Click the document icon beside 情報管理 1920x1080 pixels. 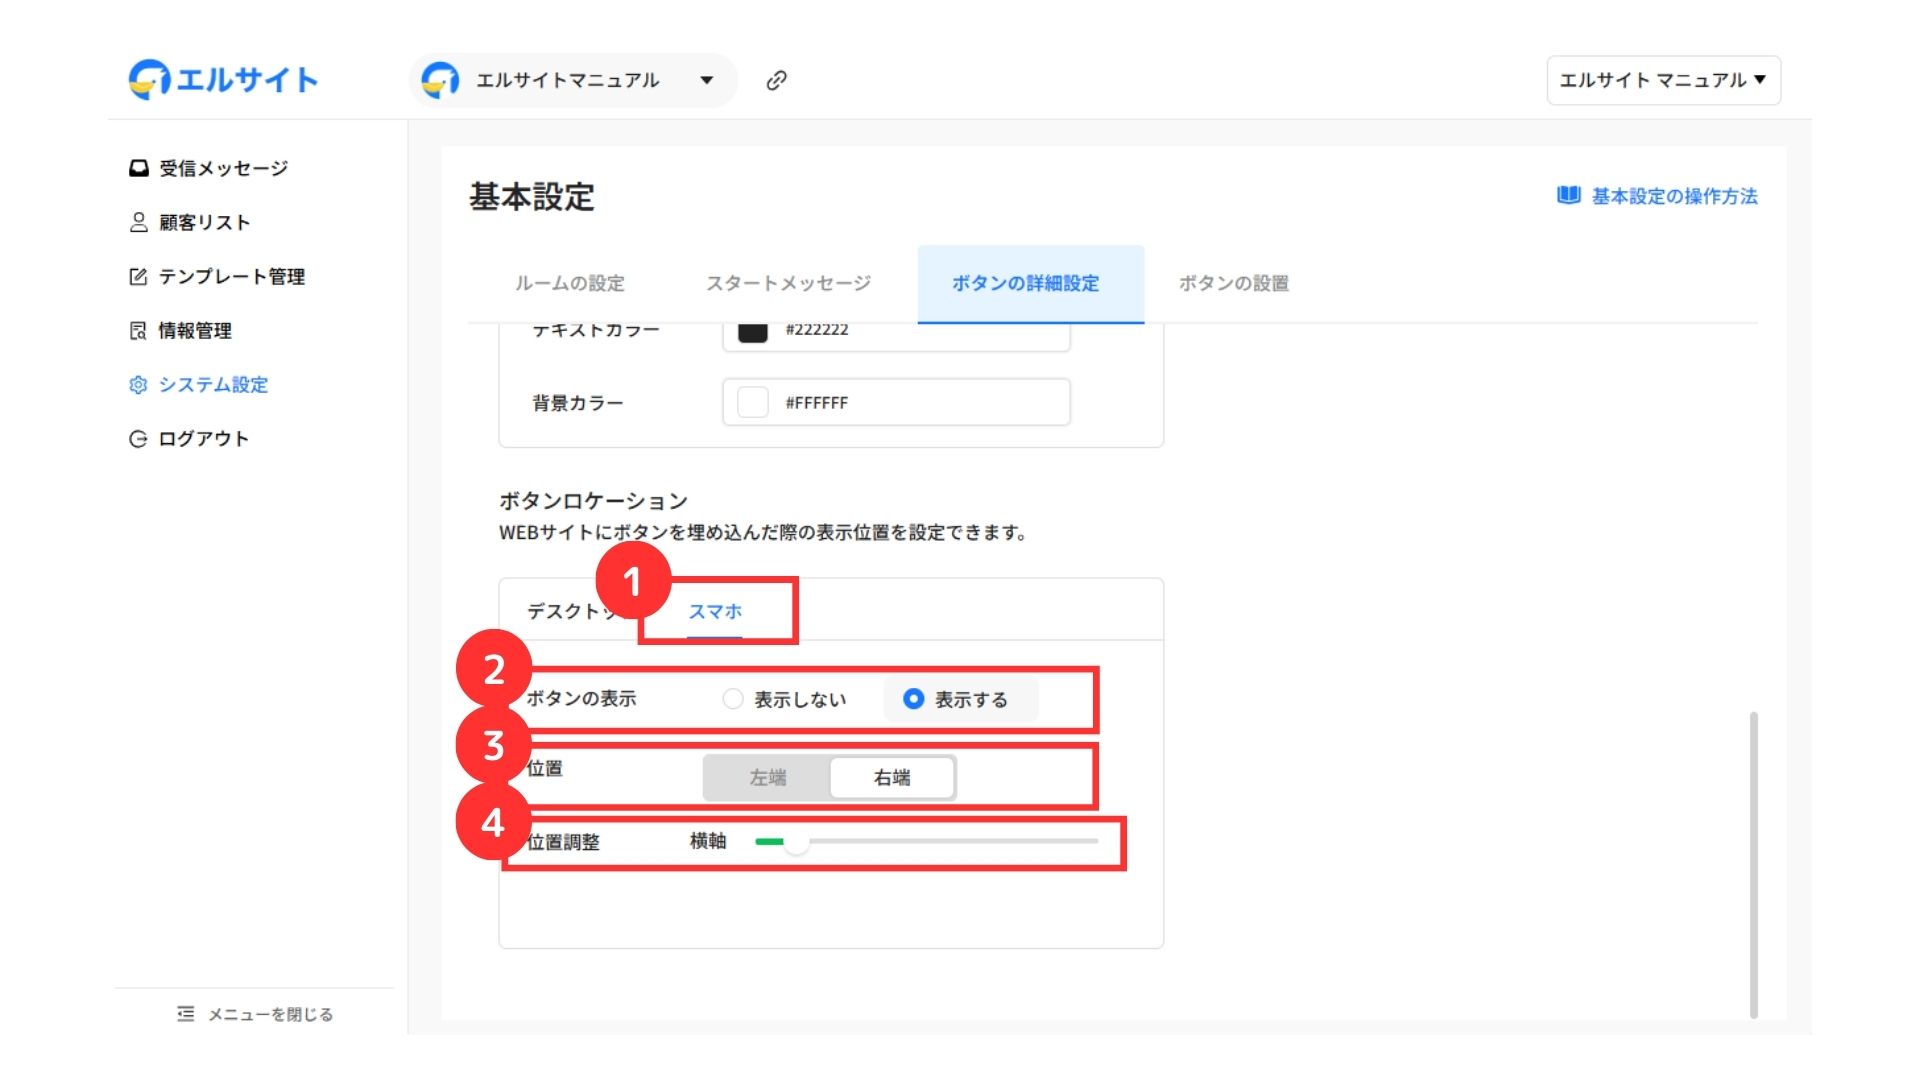[138, 330]
